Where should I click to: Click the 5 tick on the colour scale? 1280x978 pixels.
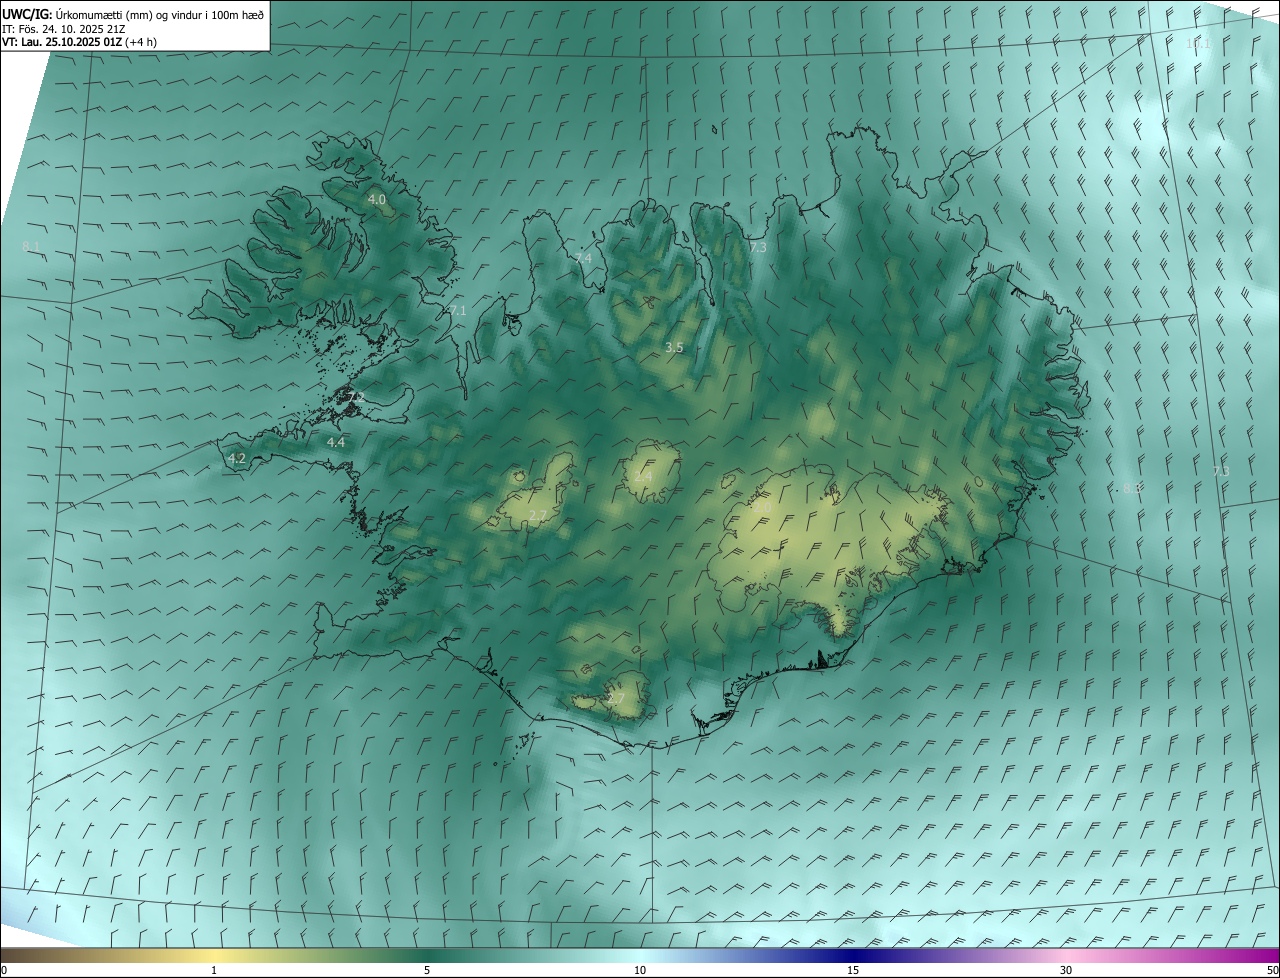click(x=427, y=970)
